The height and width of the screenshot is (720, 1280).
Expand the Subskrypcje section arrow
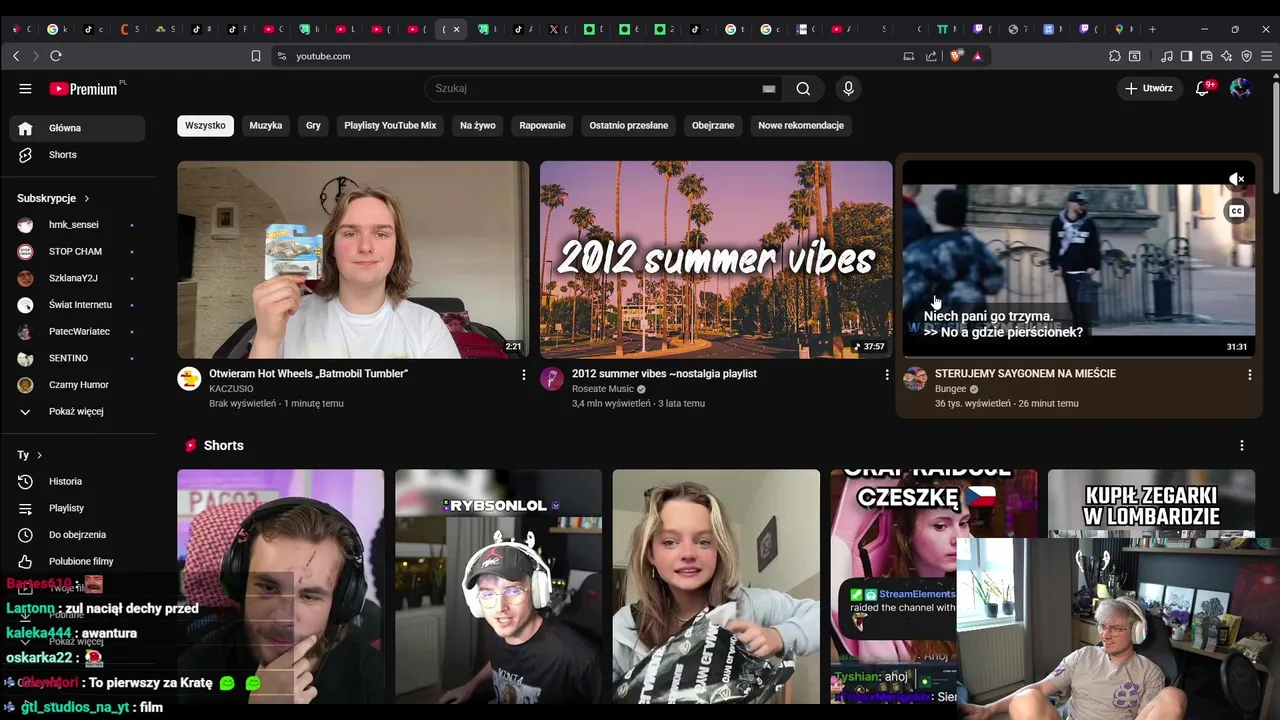click(87, 198)
